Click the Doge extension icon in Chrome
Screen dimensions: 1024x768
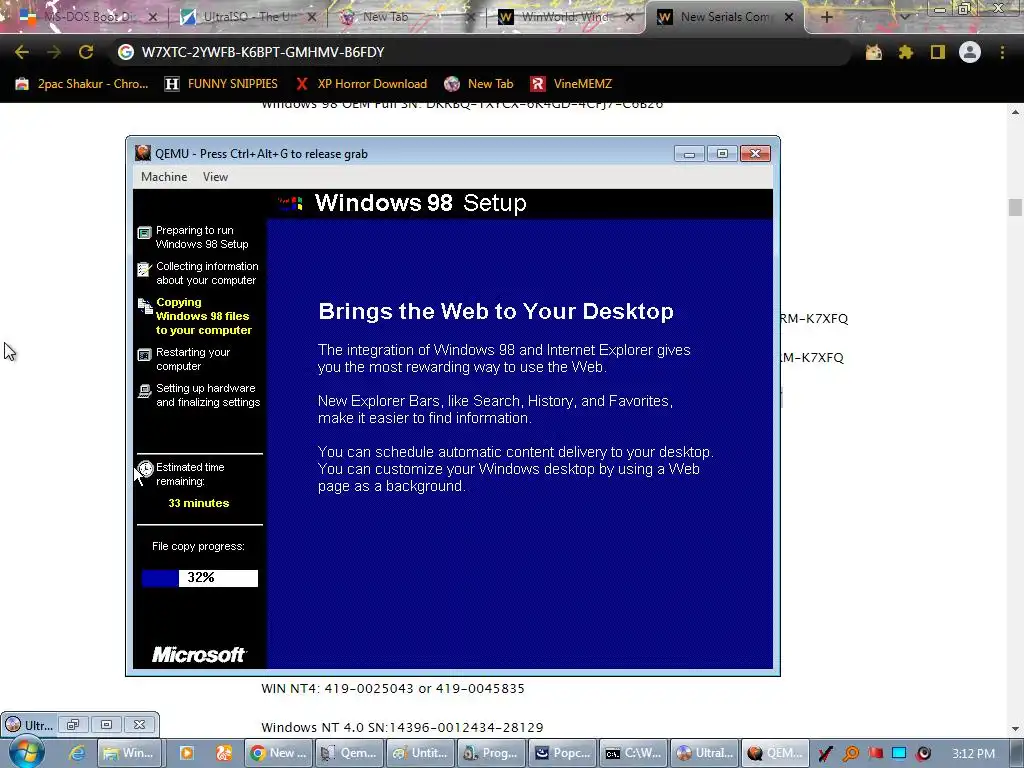pyautogui.click(x=873, y=52)
